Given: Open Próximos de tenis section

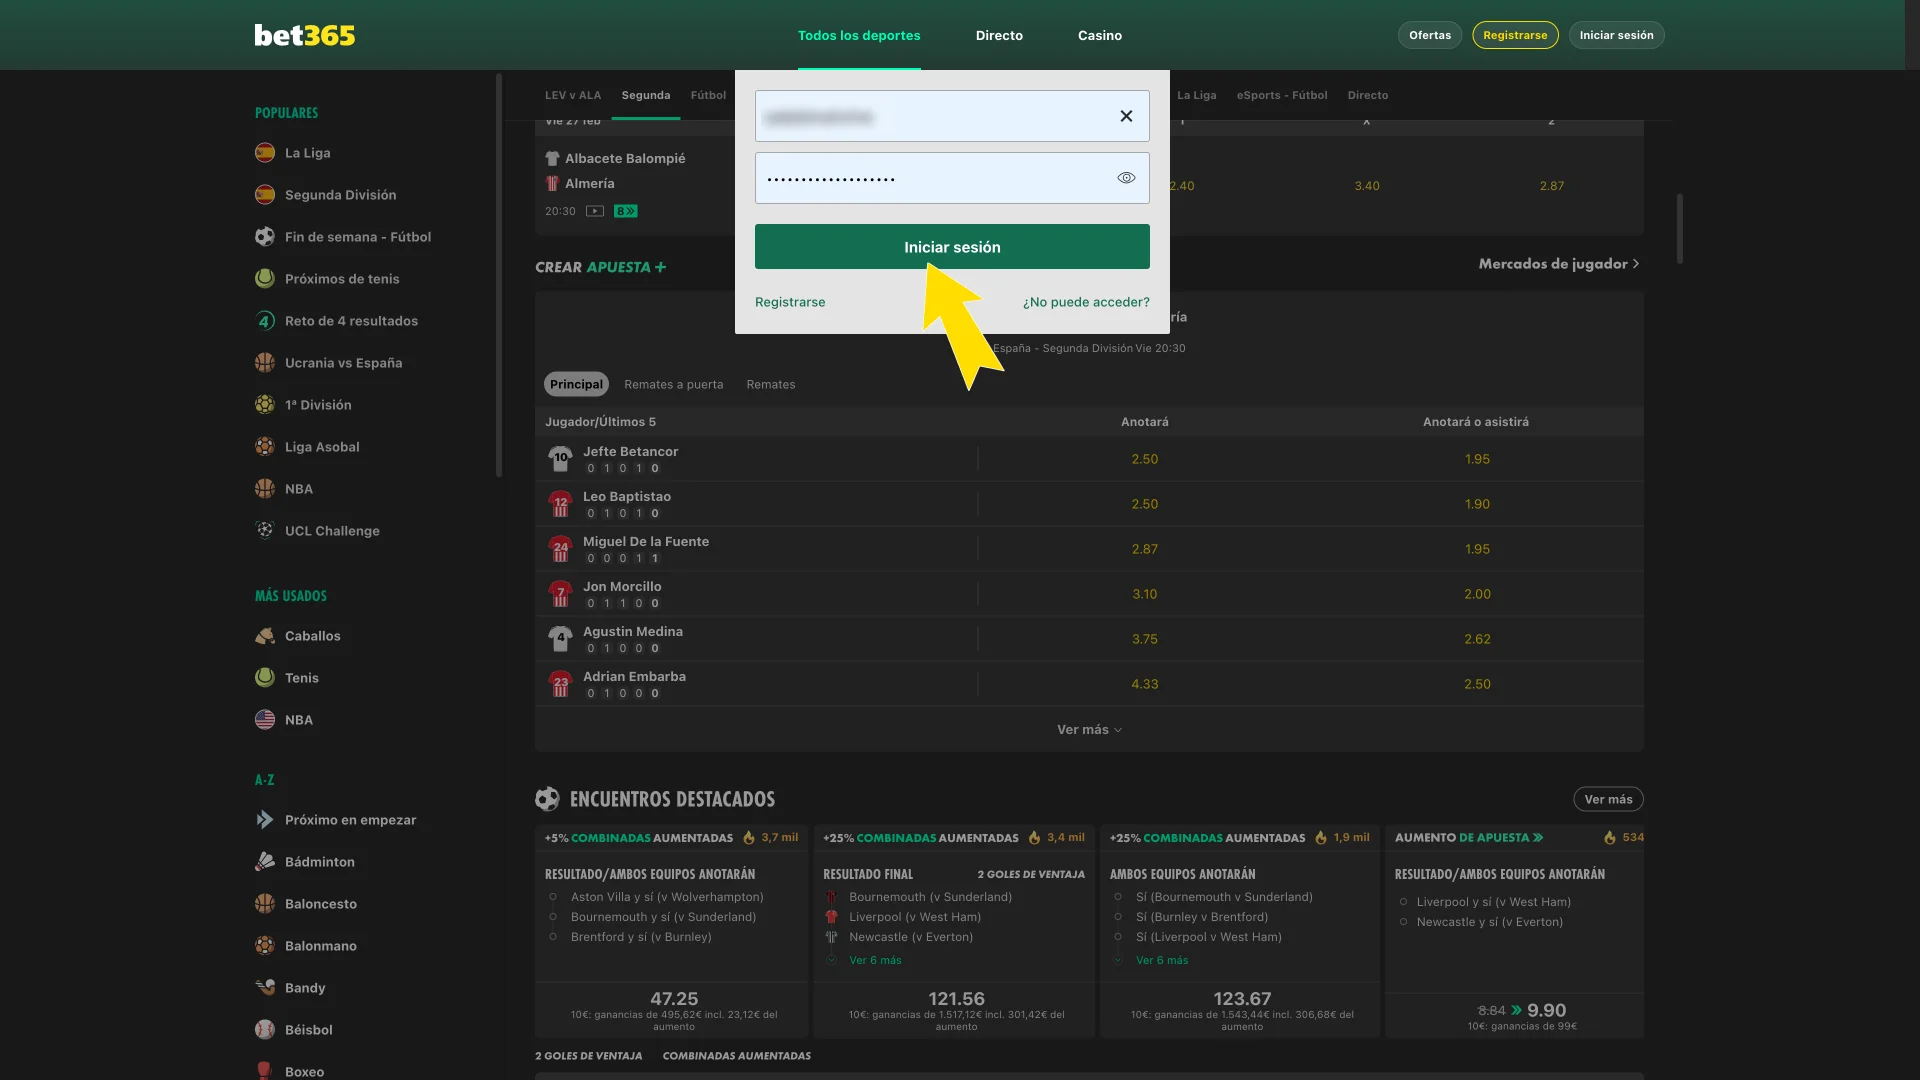Looking at the screenshot, I should [341, 278].
